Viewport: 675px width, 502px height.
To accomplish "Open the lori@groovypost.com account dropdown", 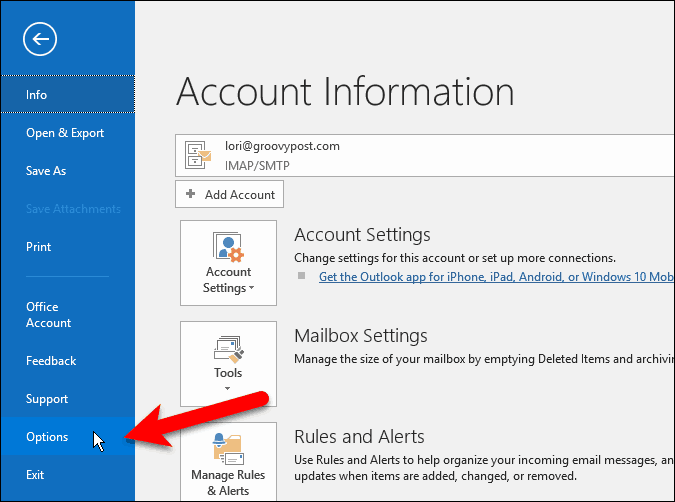I will pos(424,155).
